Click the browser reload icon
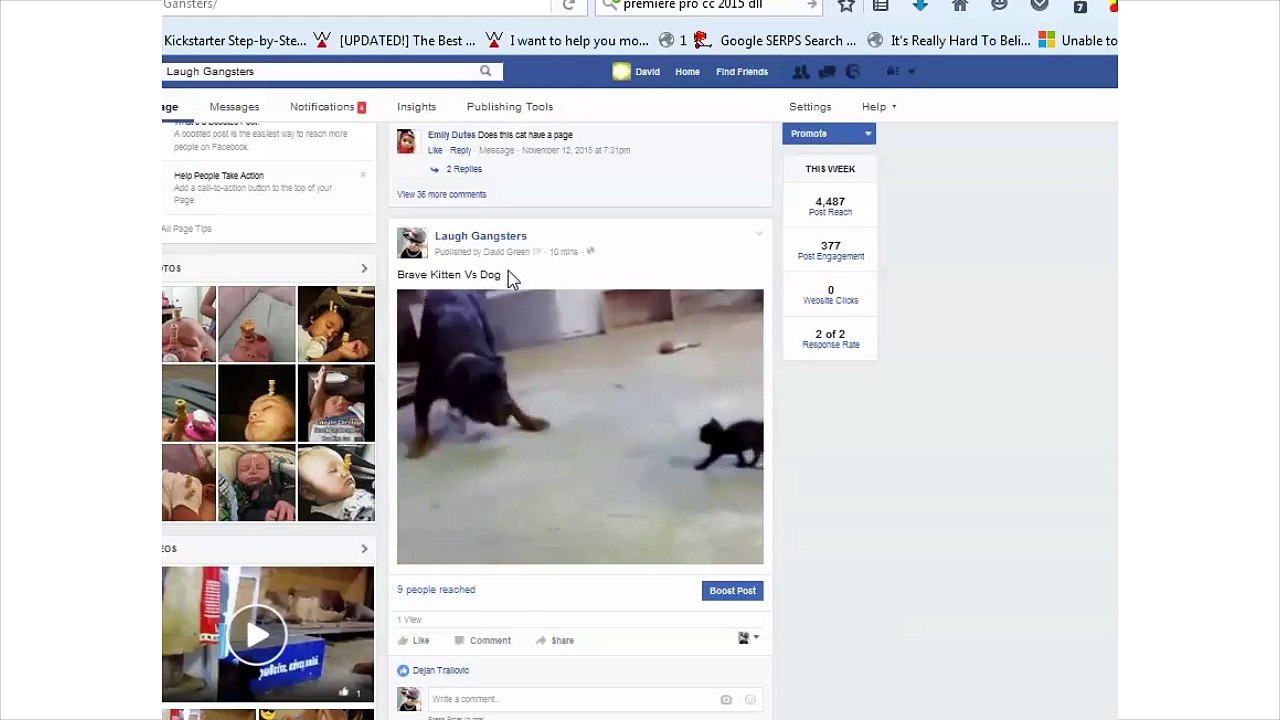This screenshot has width=1280, height=720. pos(569,5)
